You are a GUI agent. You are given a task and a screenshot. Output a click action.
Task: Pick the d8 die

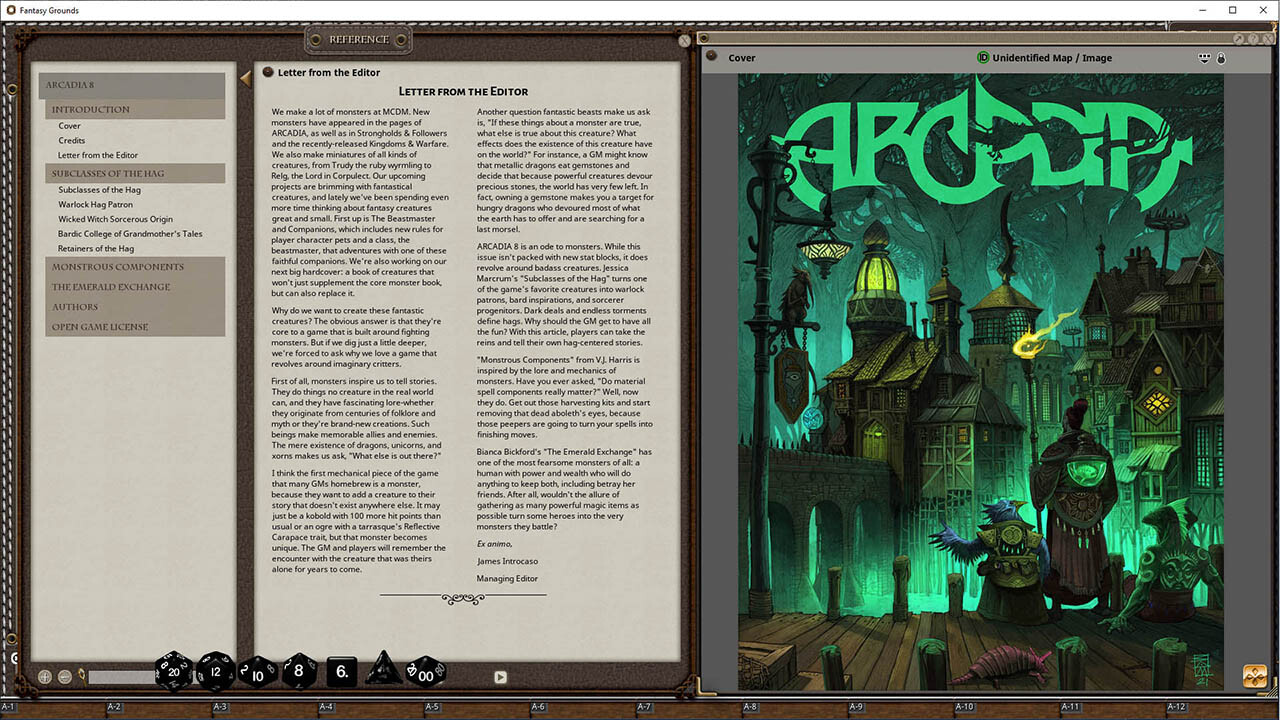pyautogui.click(x=298, y=671)
